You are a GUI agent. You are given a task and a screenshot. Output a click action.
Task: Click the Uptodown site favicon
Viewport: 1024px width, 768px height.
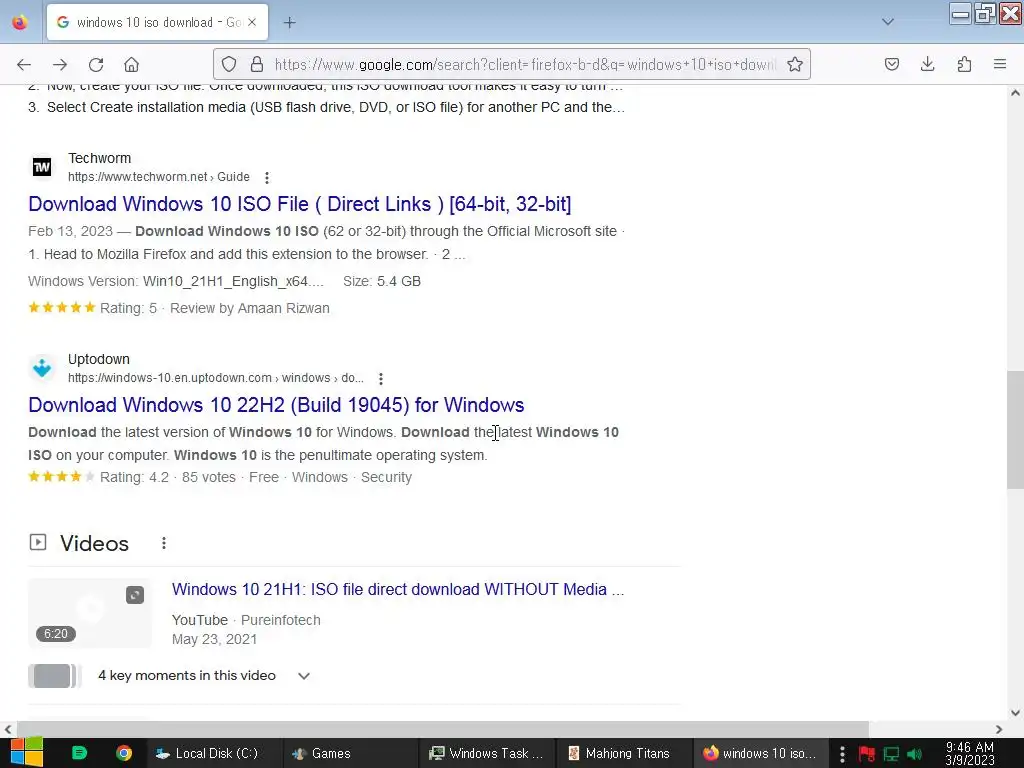pos(42,368)
